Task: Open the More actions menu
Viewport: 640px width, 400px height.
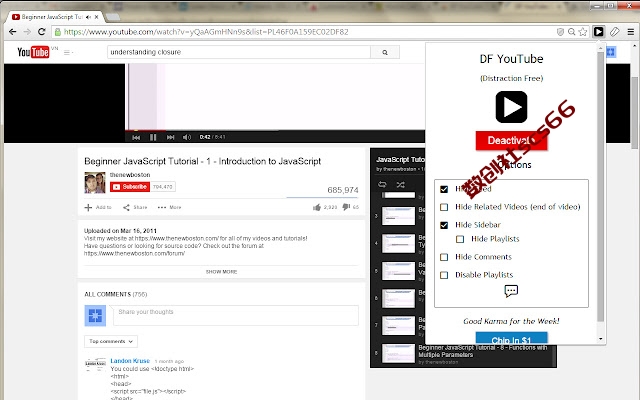Action: (169, 207)
